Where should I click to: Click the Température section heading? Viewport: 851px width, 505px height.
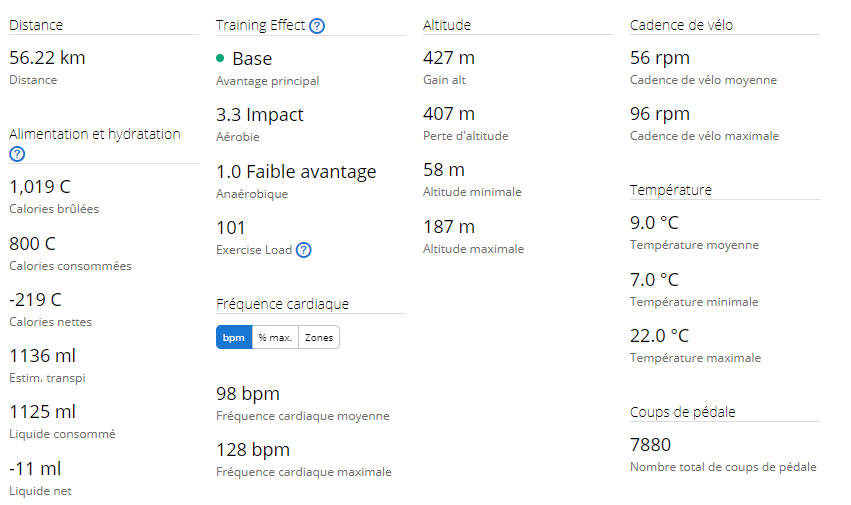click(x=670, y=190)
